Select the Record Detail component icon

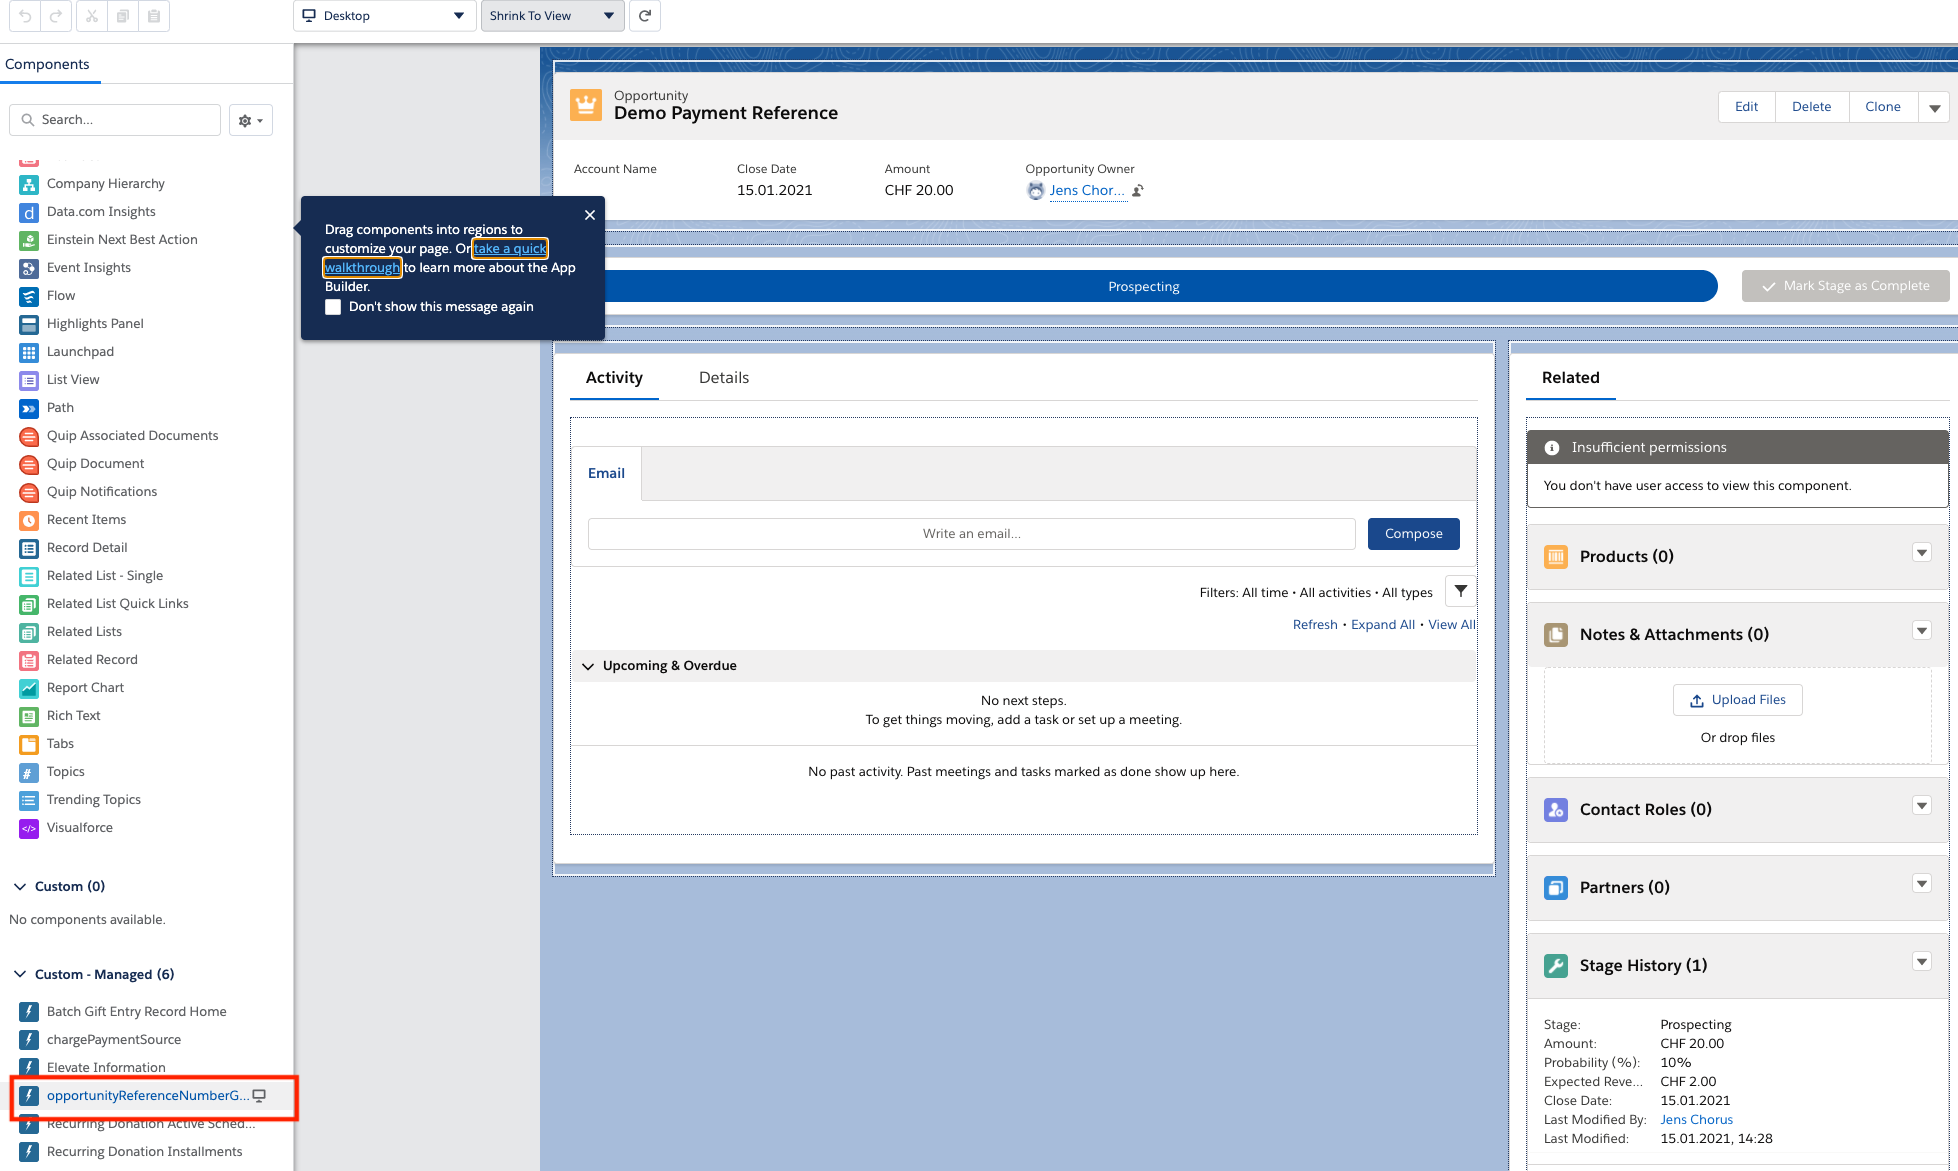point(29,548)
